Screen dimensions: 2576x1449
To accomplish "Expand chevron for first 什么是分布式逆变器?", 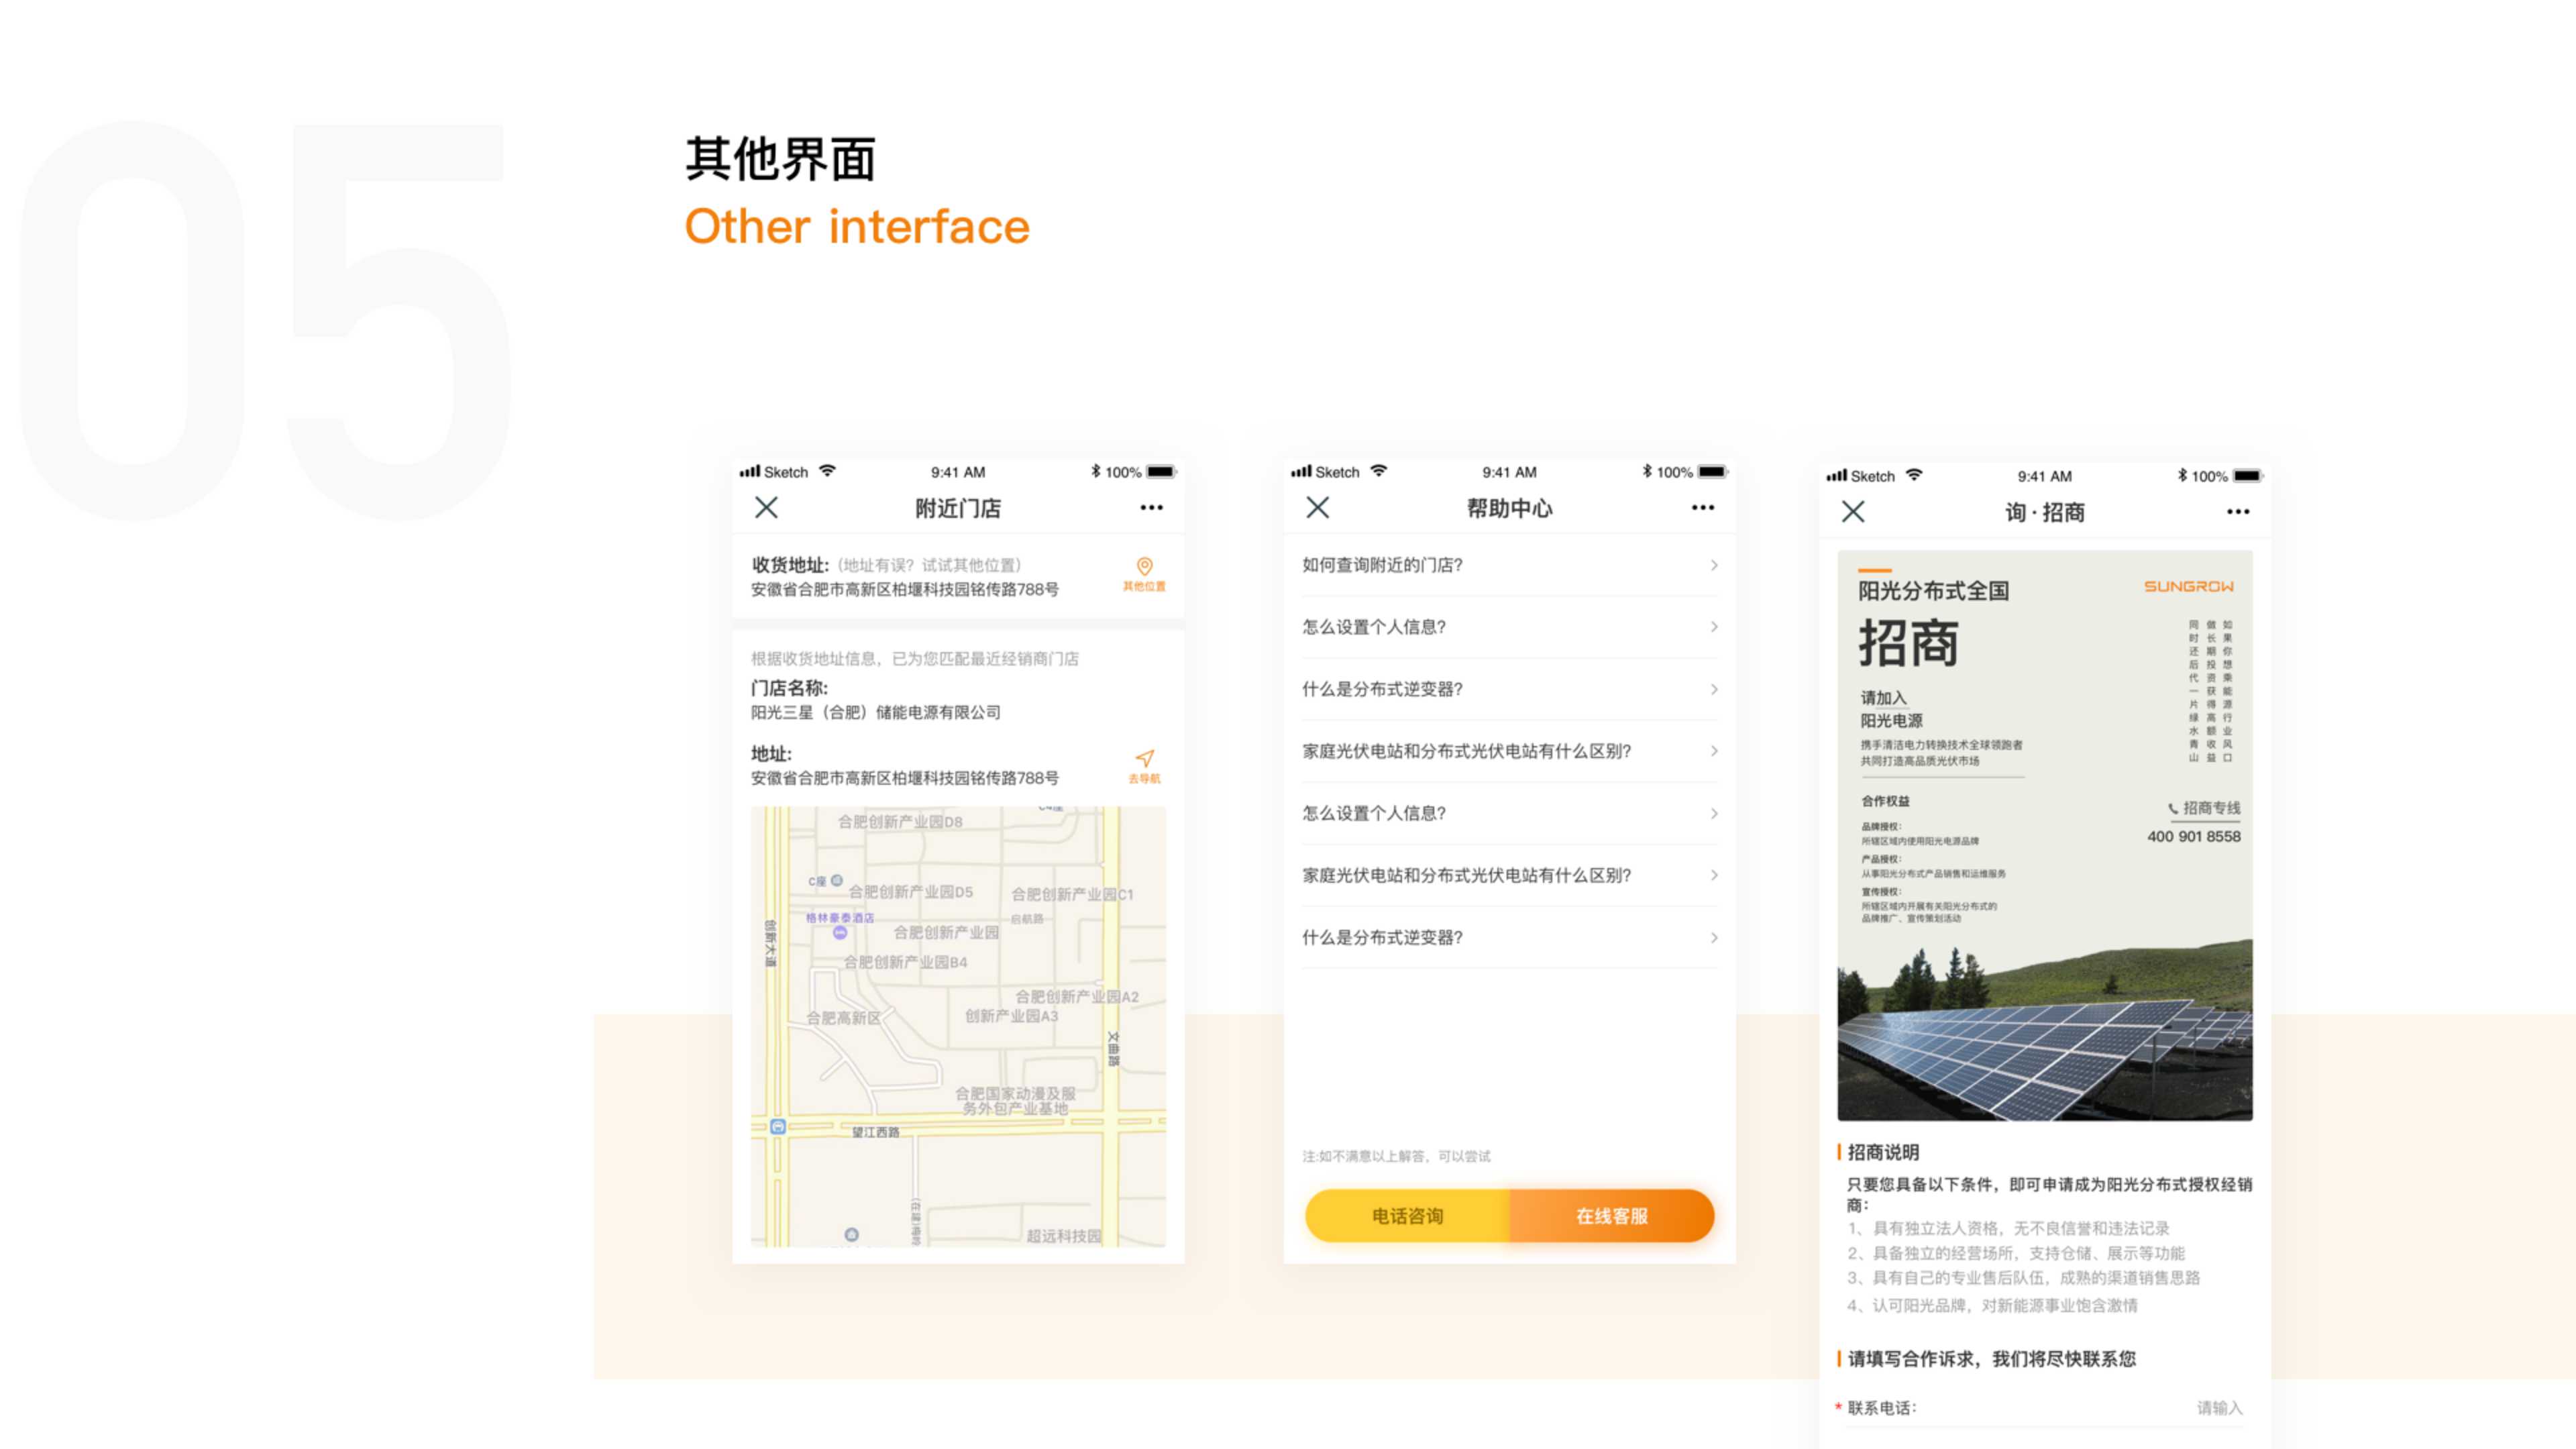I will (x=1714, y=690).
